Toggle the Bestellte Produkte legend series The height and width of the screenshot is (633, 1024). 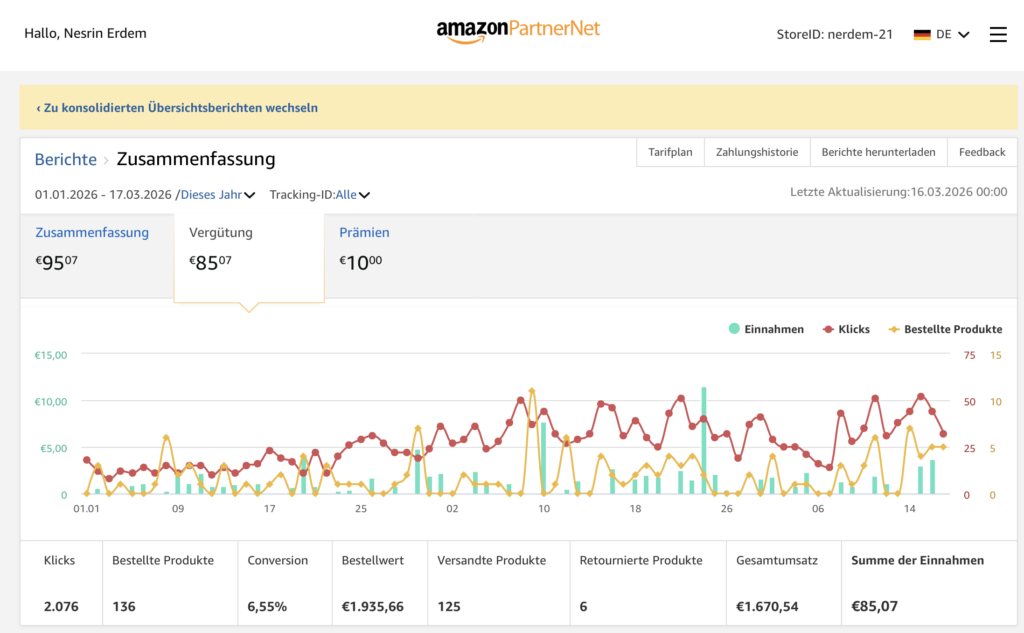coord(945,329)
